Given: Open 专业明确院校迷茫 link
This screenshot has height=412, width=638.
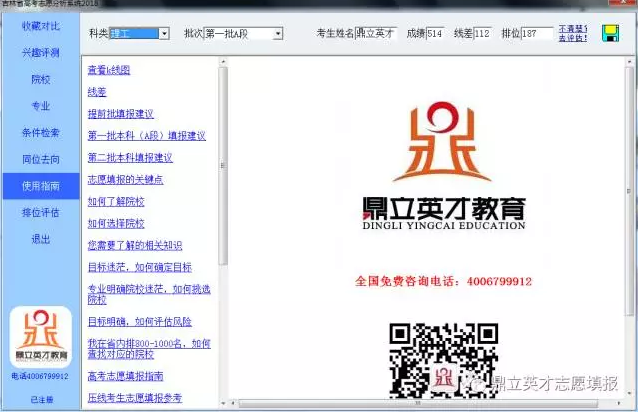Looking at the screenshot, I should point(149,294).
